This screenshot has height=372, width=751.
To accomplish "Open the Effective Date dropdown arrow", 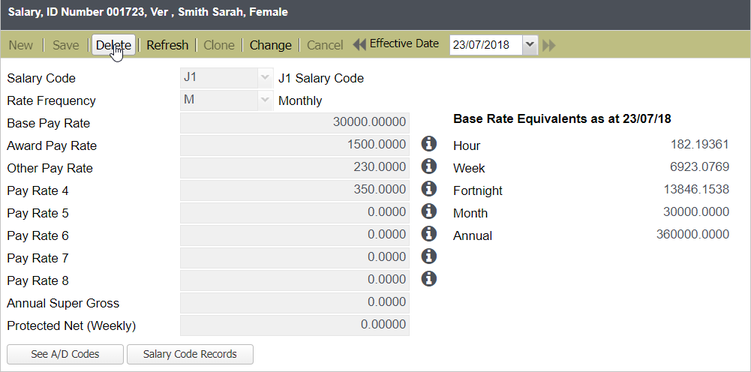I will (x=529, y=45).
